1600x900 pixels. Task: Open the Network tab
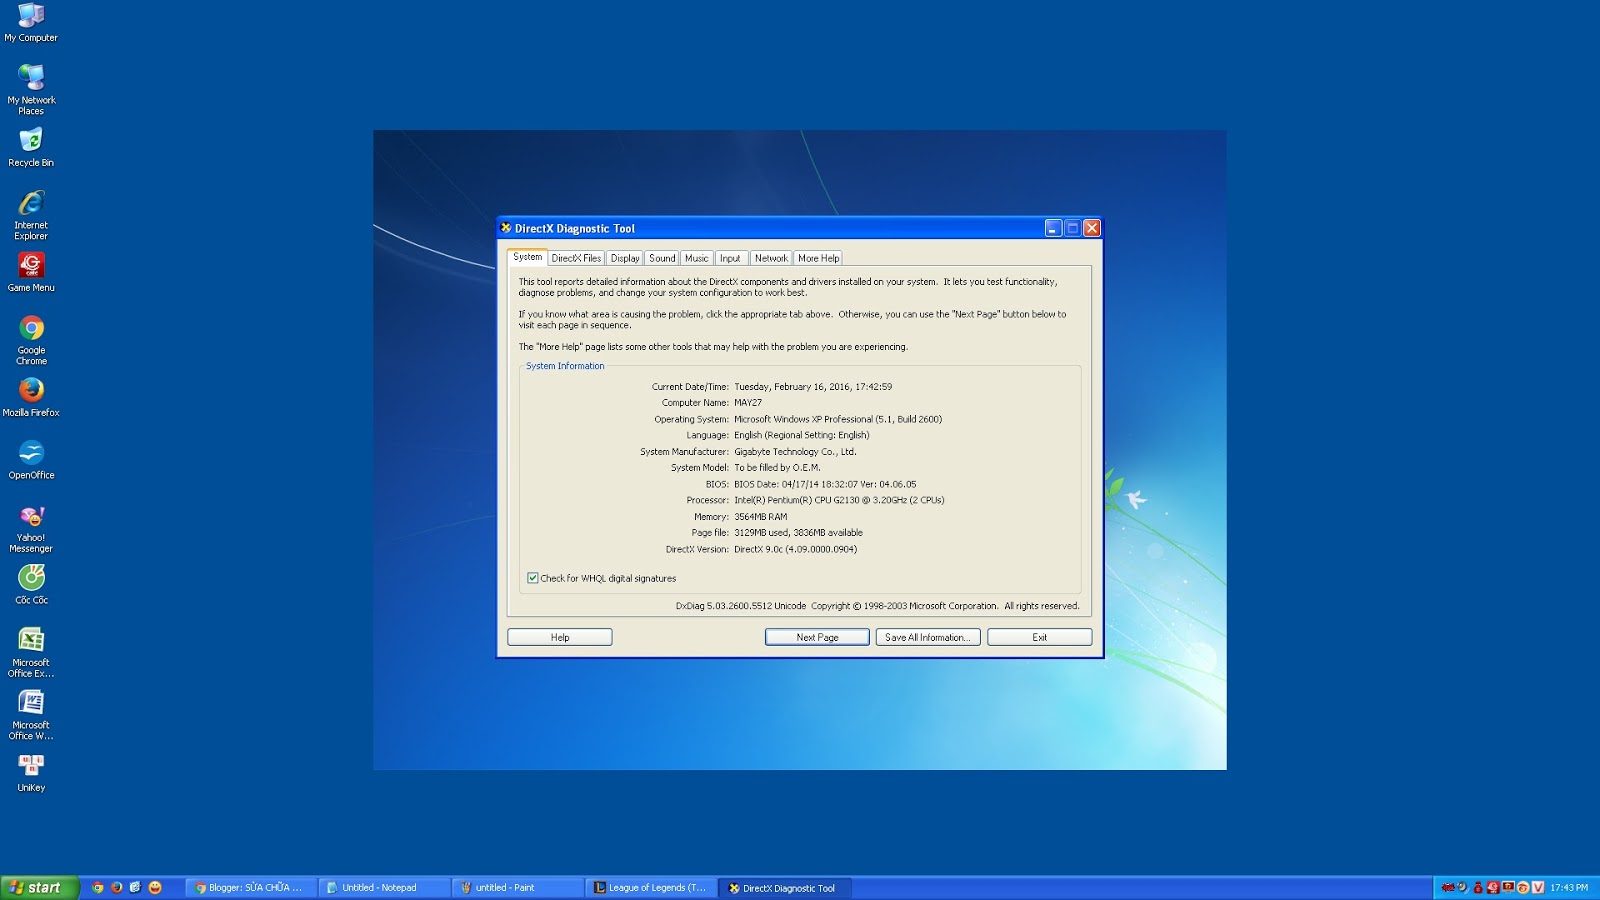pos(771,258)
